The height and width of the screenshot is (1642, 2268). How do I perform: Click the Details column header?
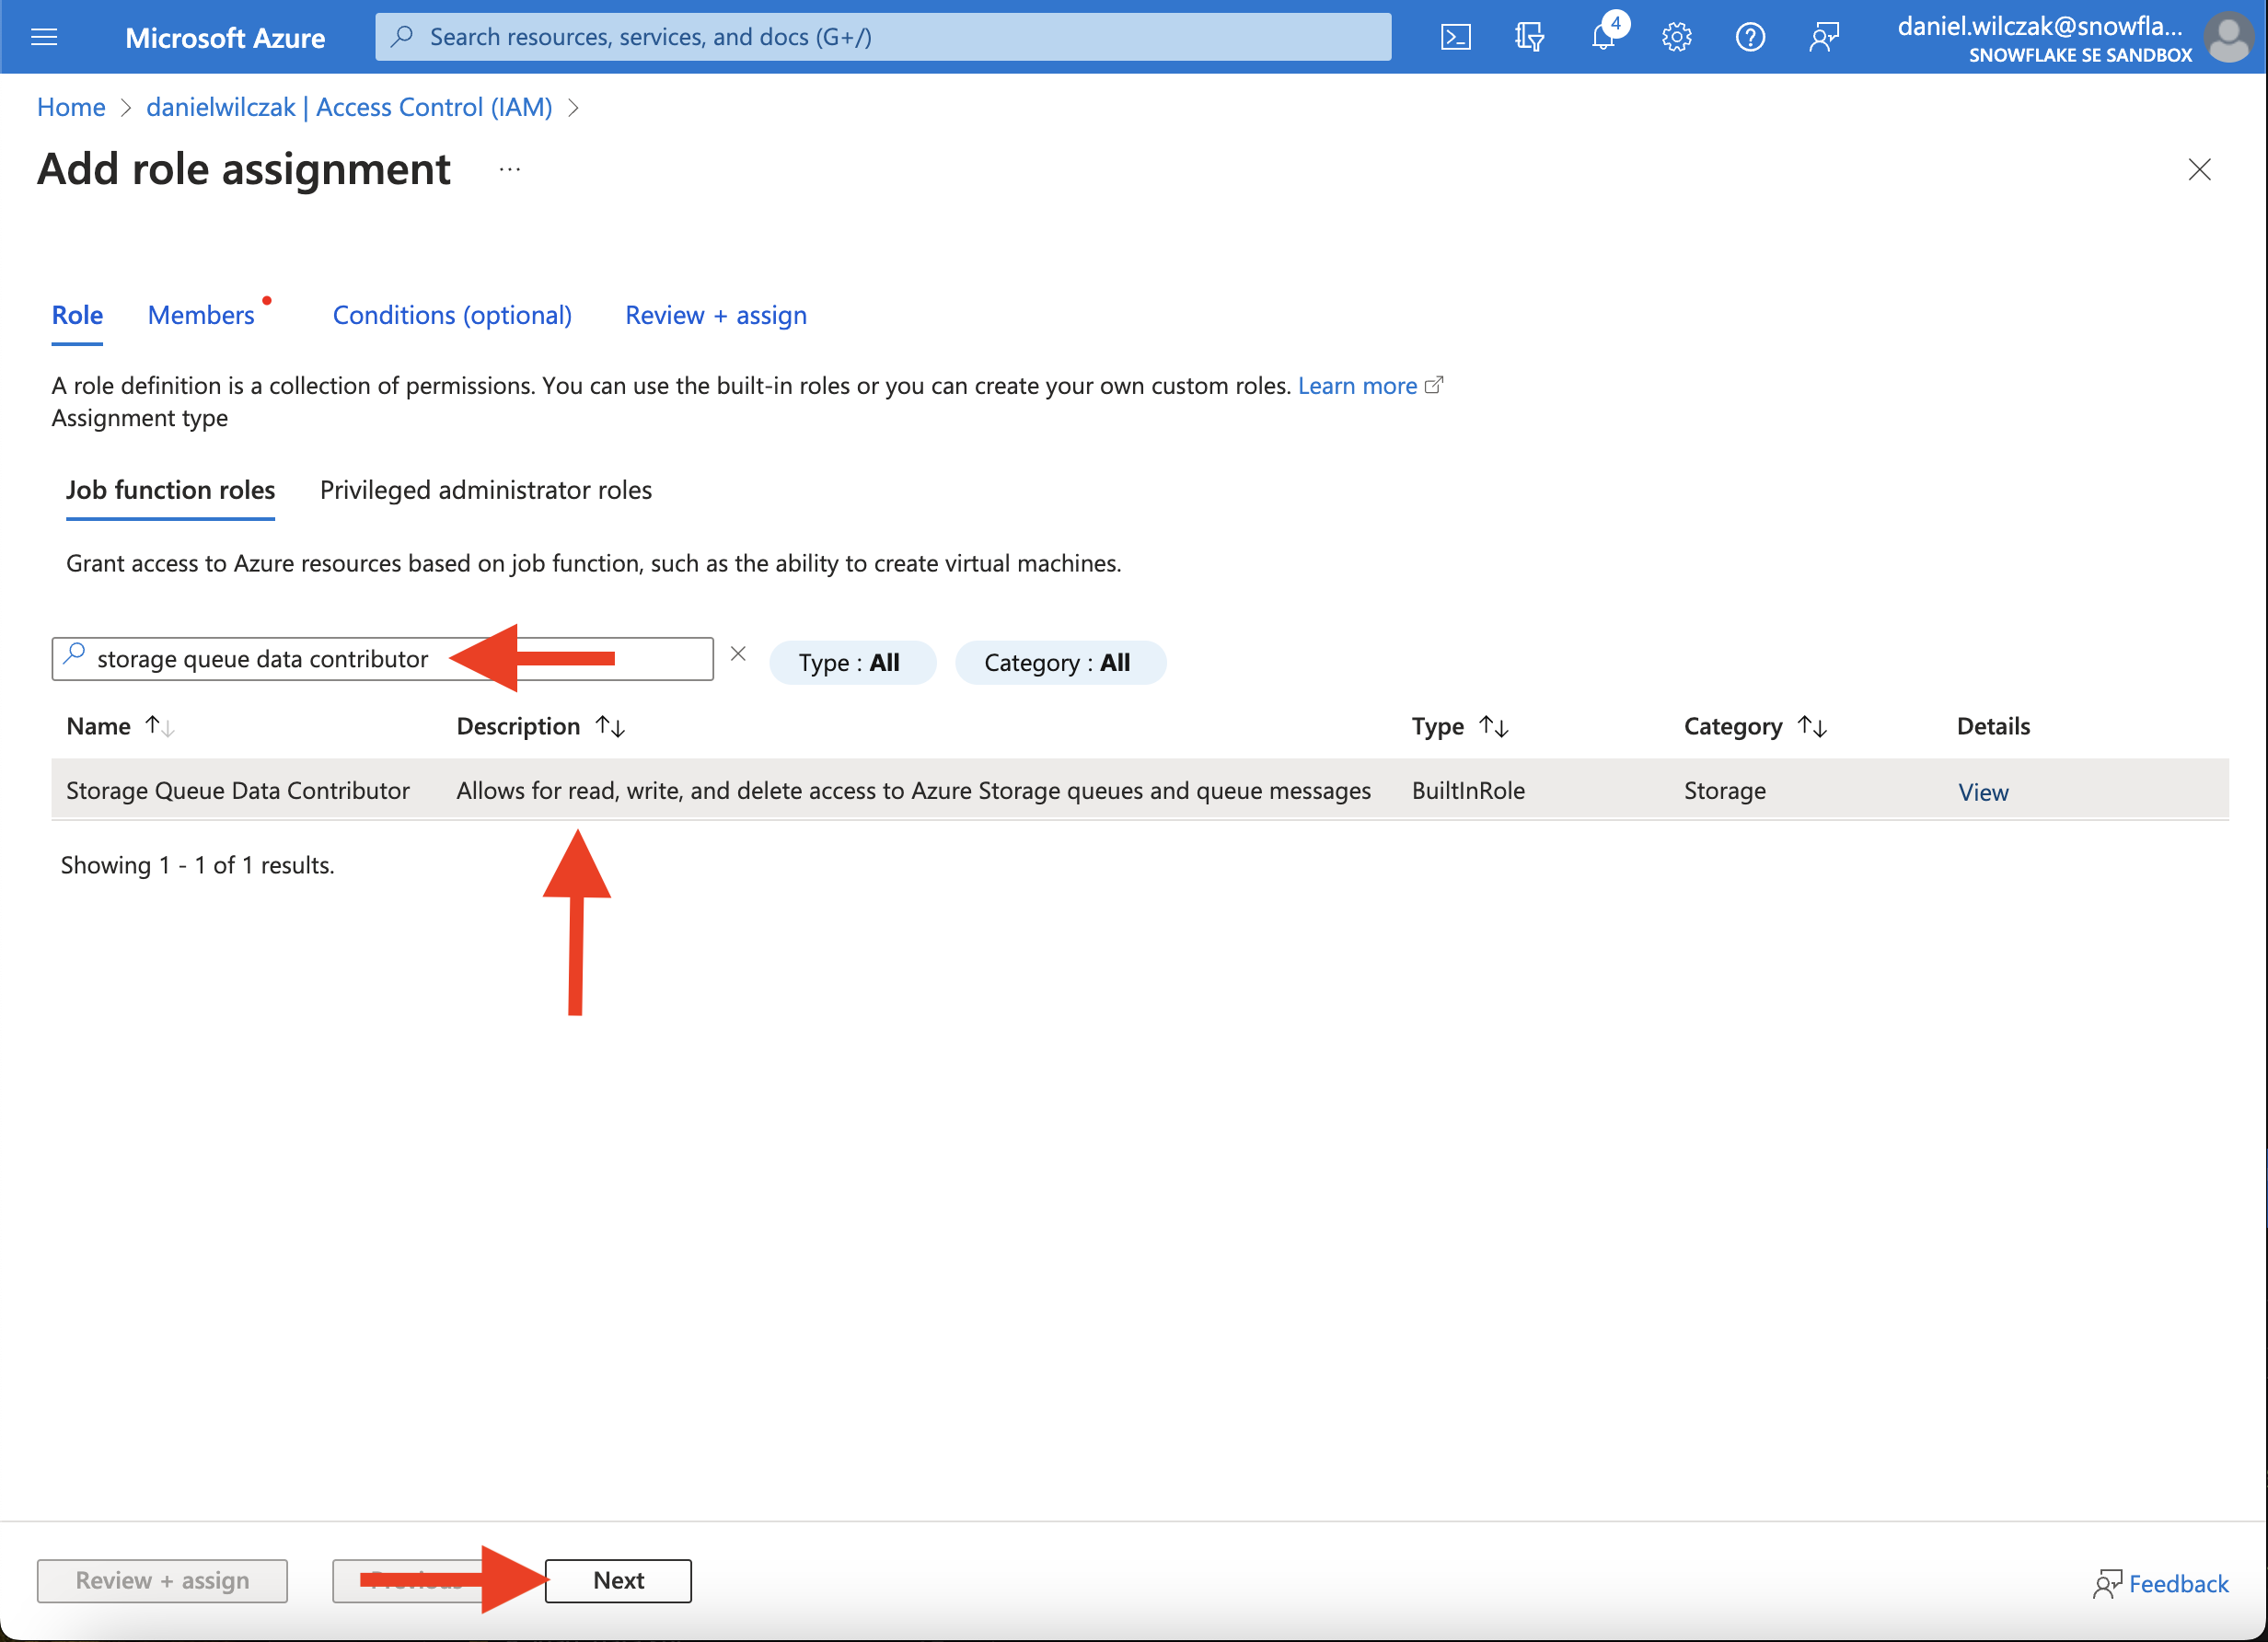click(x=1993, y=726)
